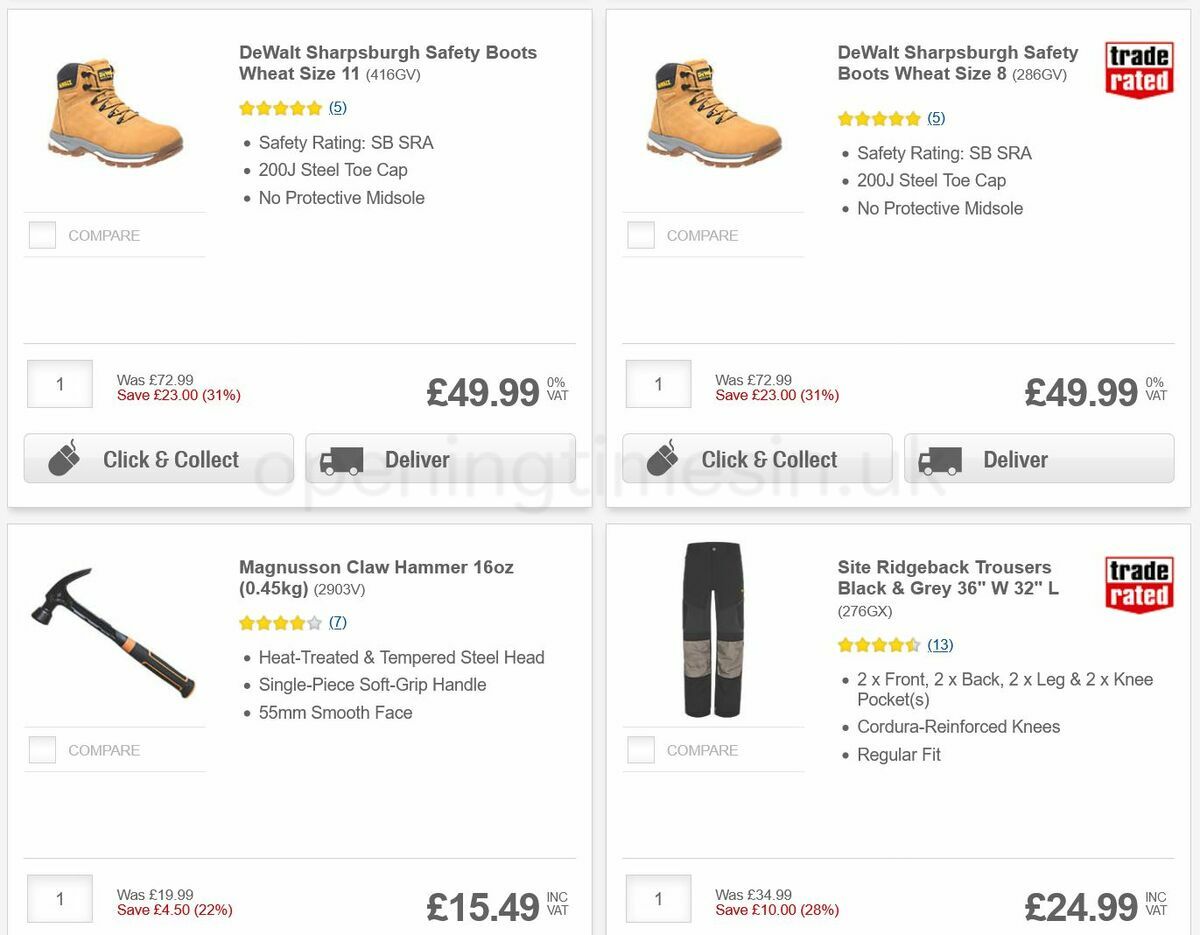Click the Click & Collect mouse icon for Size 8 boots
Image resolution: width=1200 pixels, height=935 pixels.
tap(663, 459)
